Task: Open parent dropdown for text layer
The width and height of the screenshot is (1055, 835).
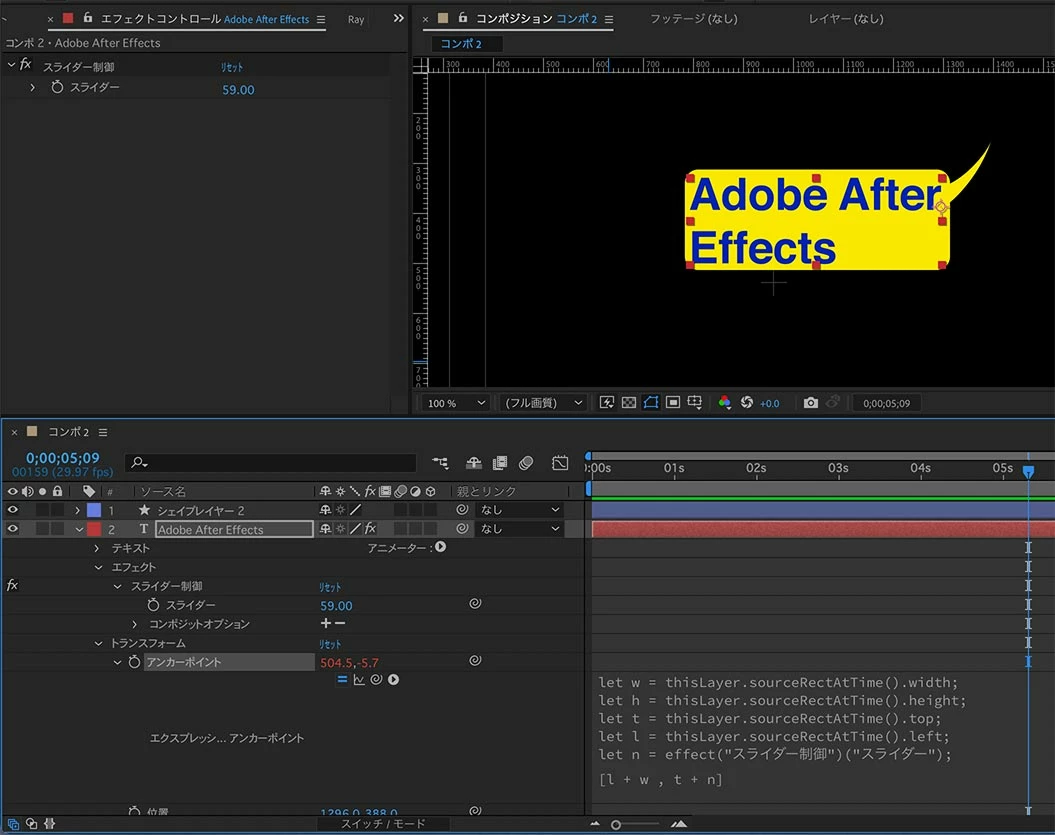Action: (x=519, y=529)
